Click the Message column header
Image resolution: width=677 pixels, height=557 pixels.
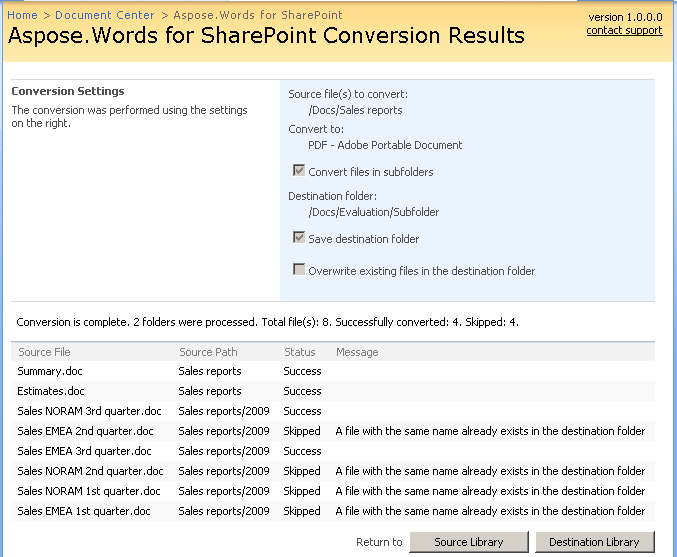[x=357, y=352]
